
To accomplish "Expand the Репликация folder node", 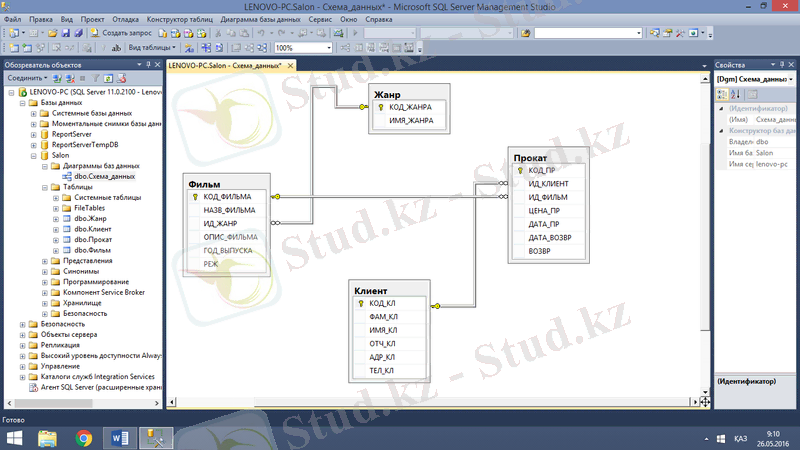I will click(x=22, y=345).
